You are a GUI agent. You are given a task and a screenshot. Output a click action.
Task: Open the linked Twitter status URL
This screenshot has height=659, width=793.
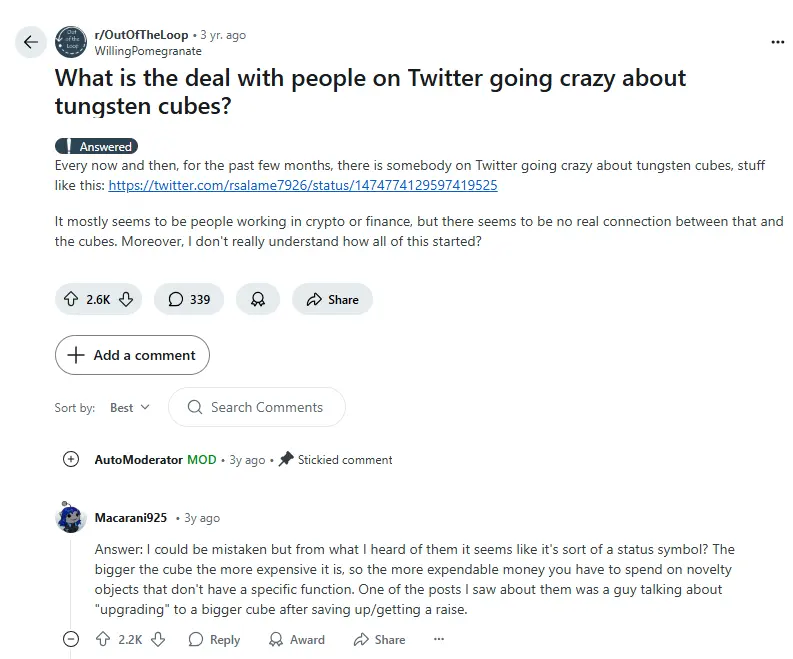(302, 185)
